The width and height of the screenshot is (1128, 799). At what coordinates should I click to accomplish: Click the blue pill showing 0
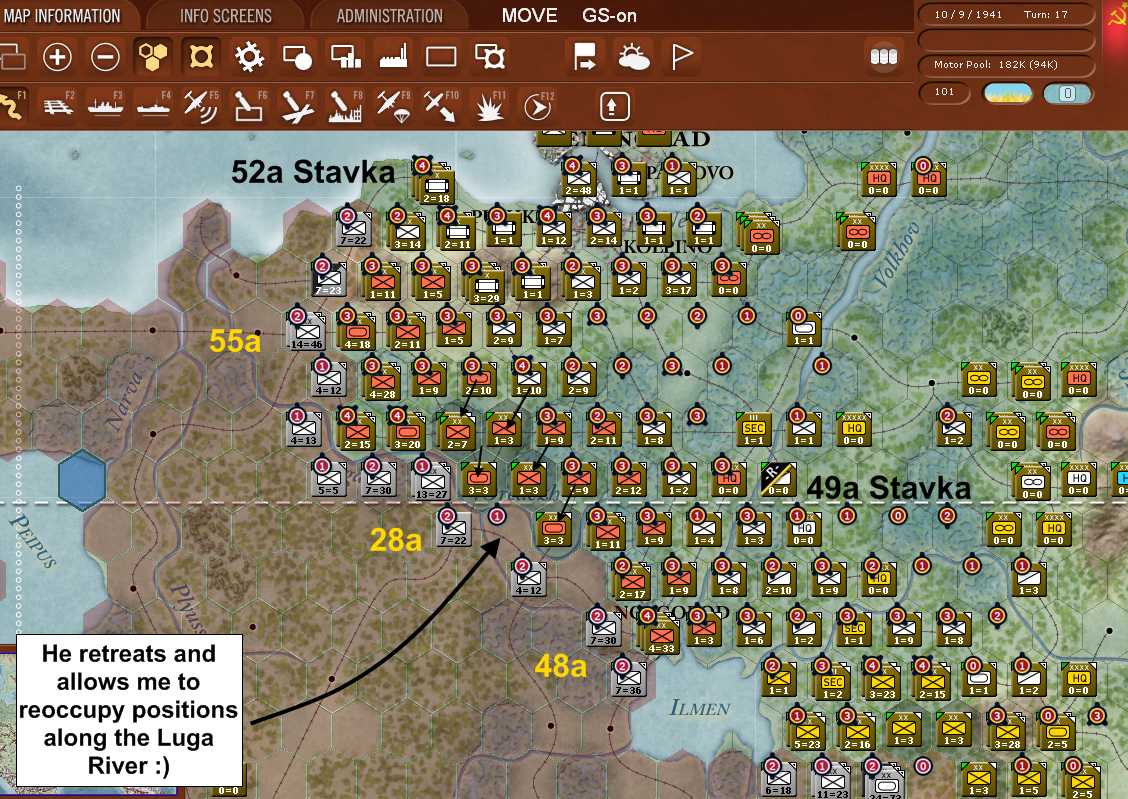click(x=1068, y=93)
